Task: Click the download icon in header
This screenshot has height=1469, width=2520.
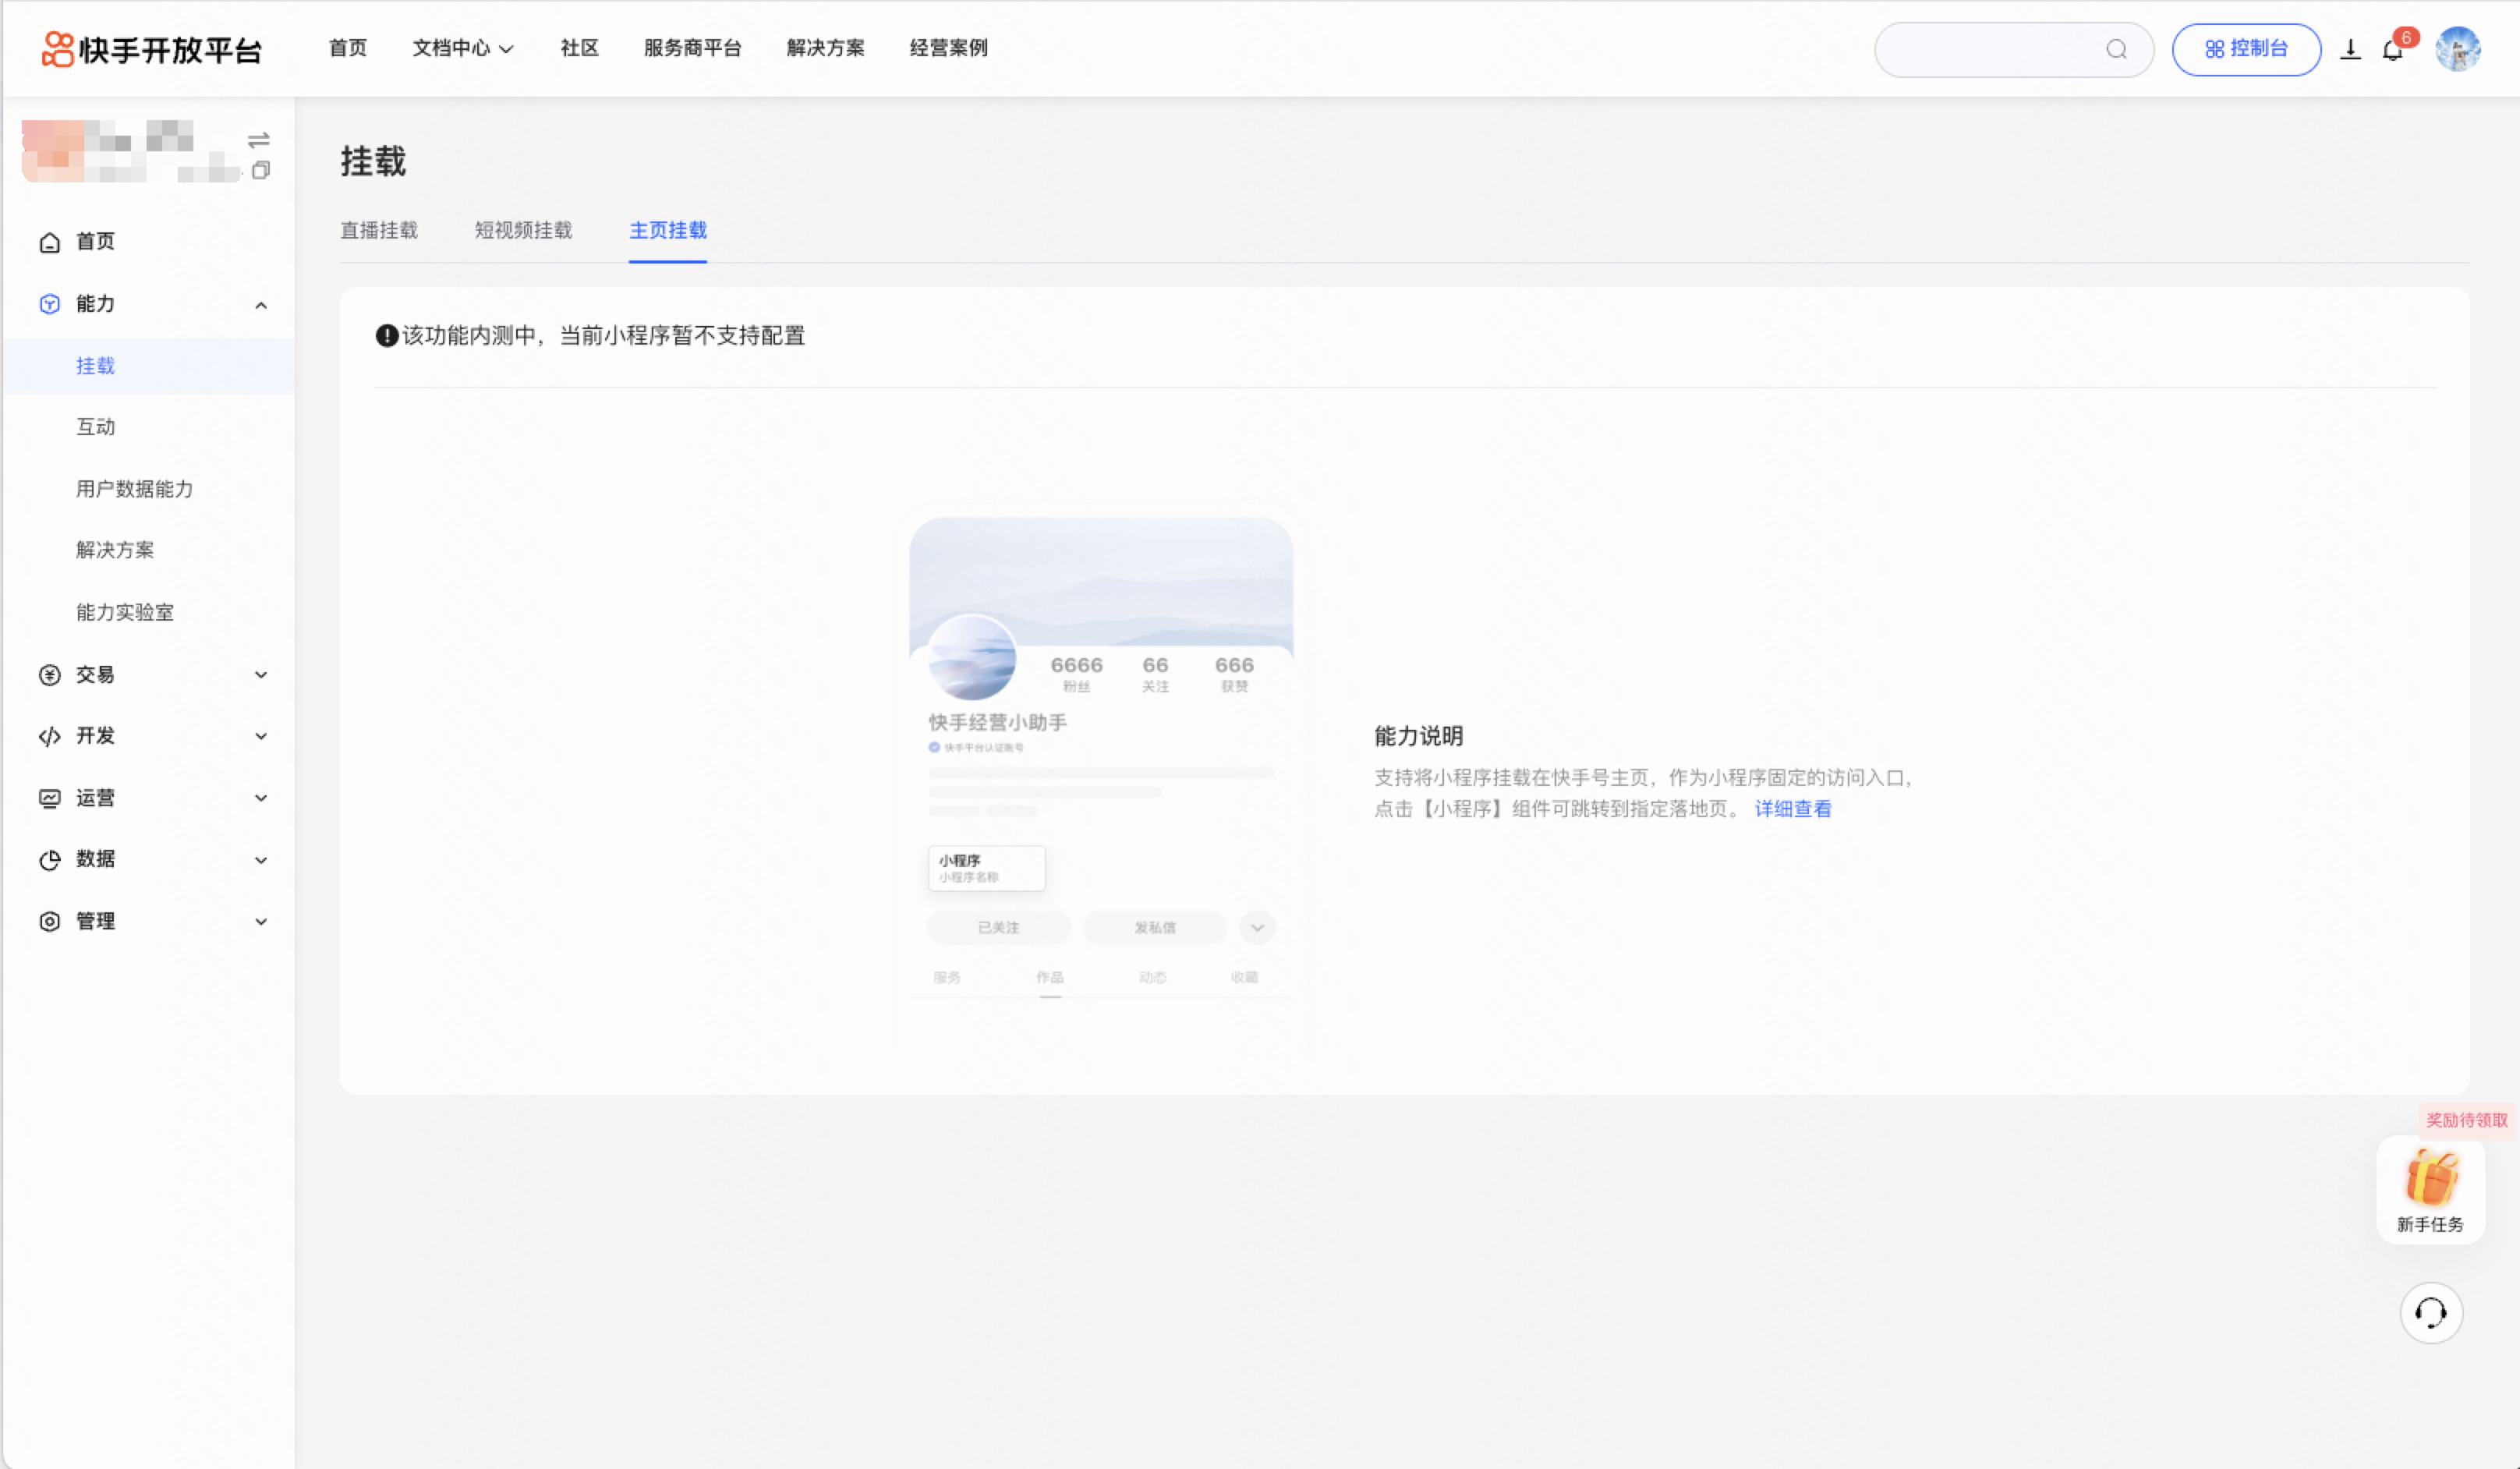Action: 2350,49
